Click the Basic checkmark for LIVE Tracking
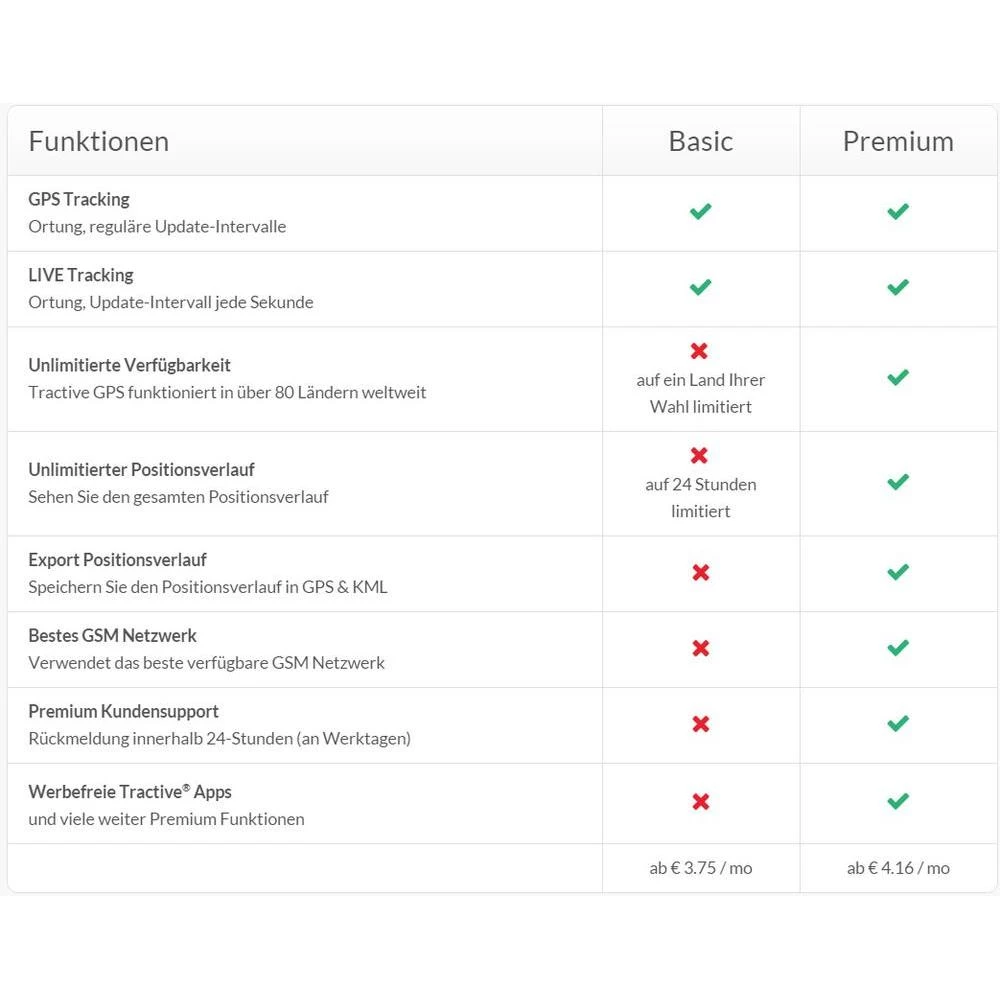 click(x=700, y=288)
